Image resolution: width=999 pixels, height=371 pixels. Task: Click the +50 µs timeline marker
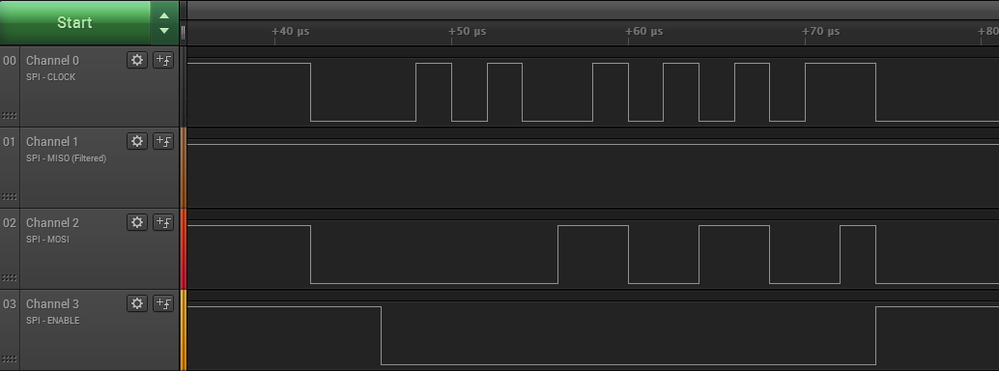(467, 31)
